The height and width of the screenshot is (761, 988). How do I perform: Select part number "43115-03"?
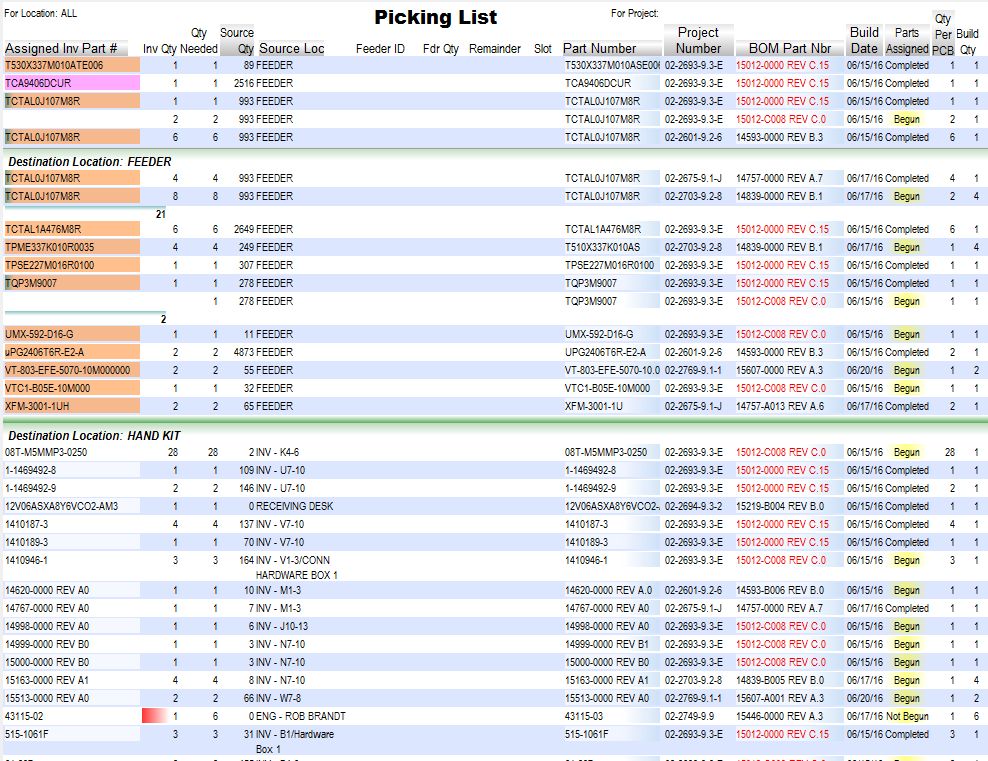pos(583,716)
